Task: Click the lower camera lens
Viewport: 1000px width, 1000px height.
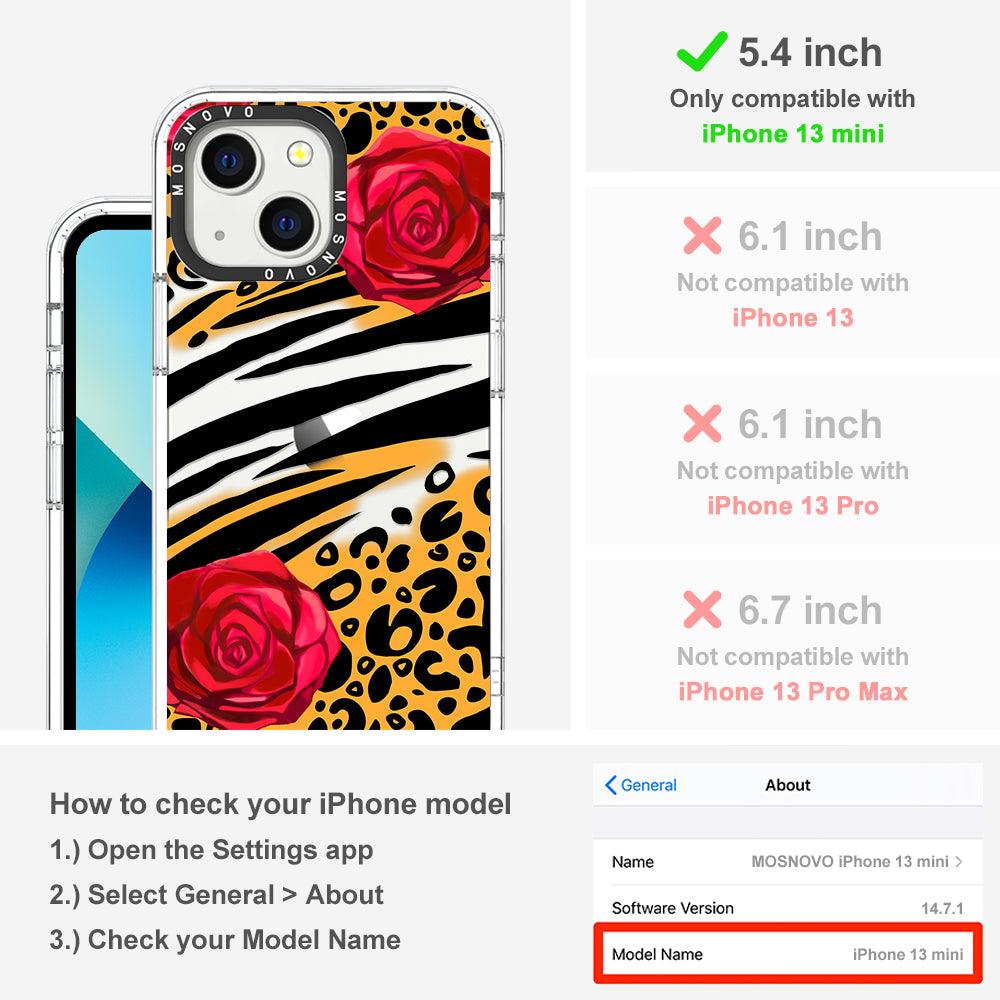Action: (x=286, y=224)
